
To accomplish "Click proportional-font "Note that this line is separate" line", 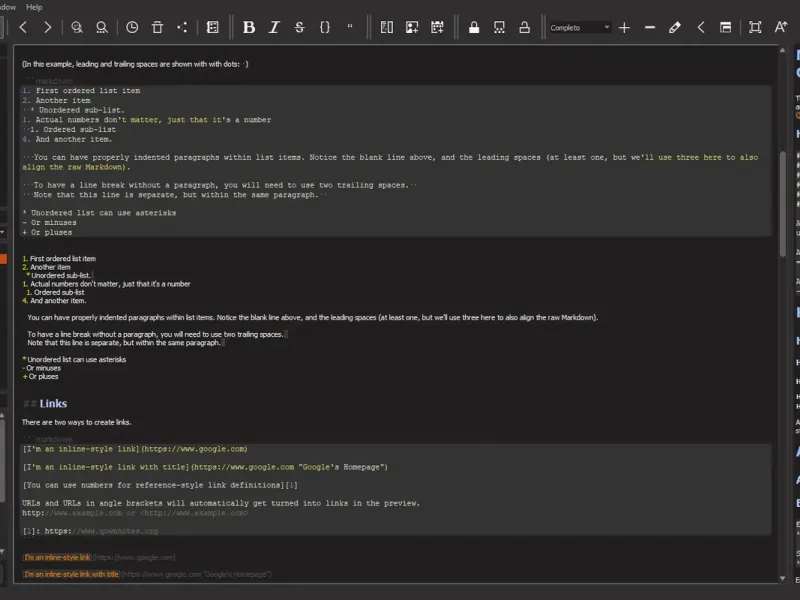I will (x=124, y=343).
